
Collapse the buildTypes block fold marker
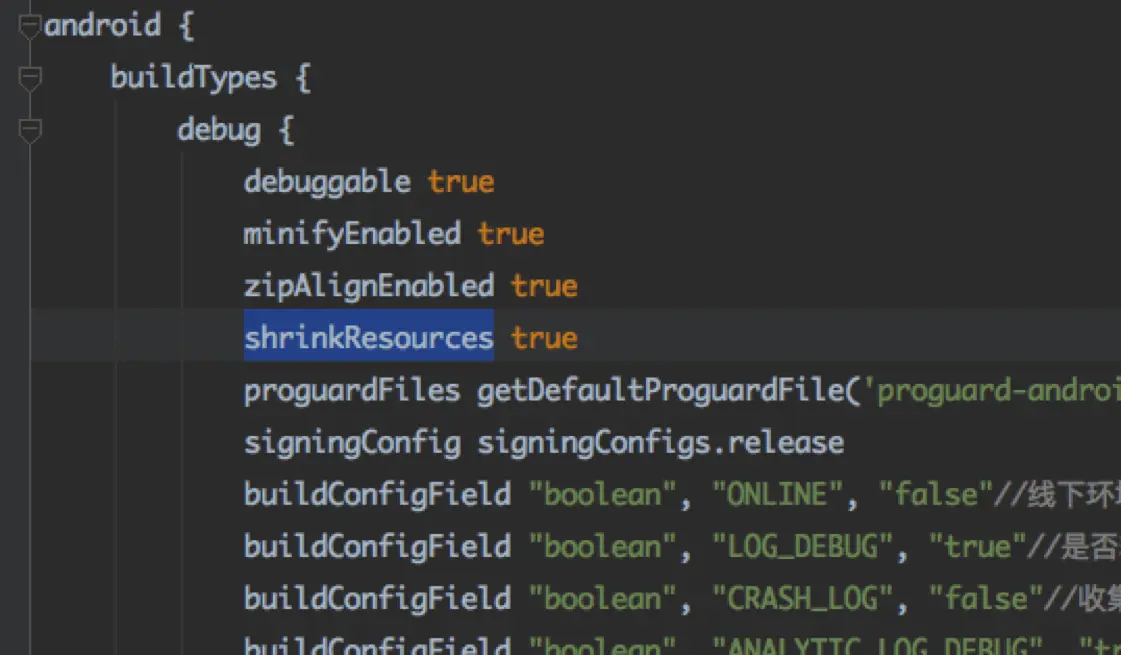click(29, 78)
